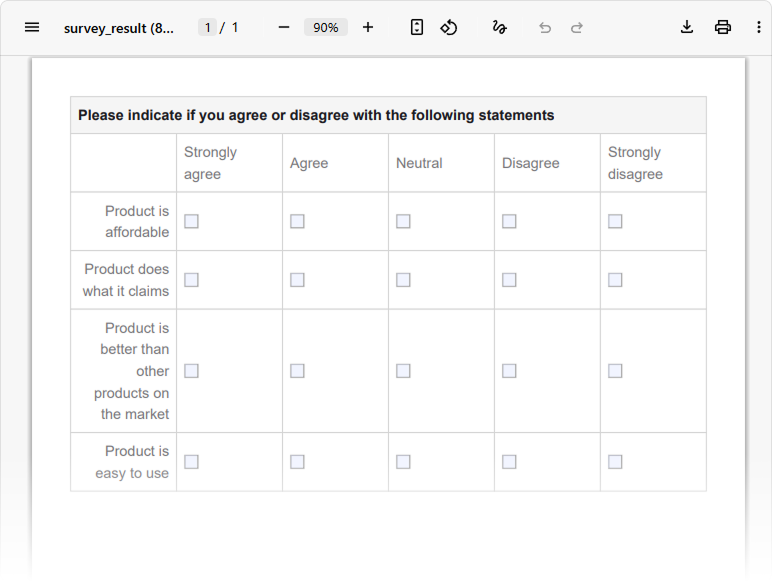Zoom out with the minus icon

click(x=284, y=27)
